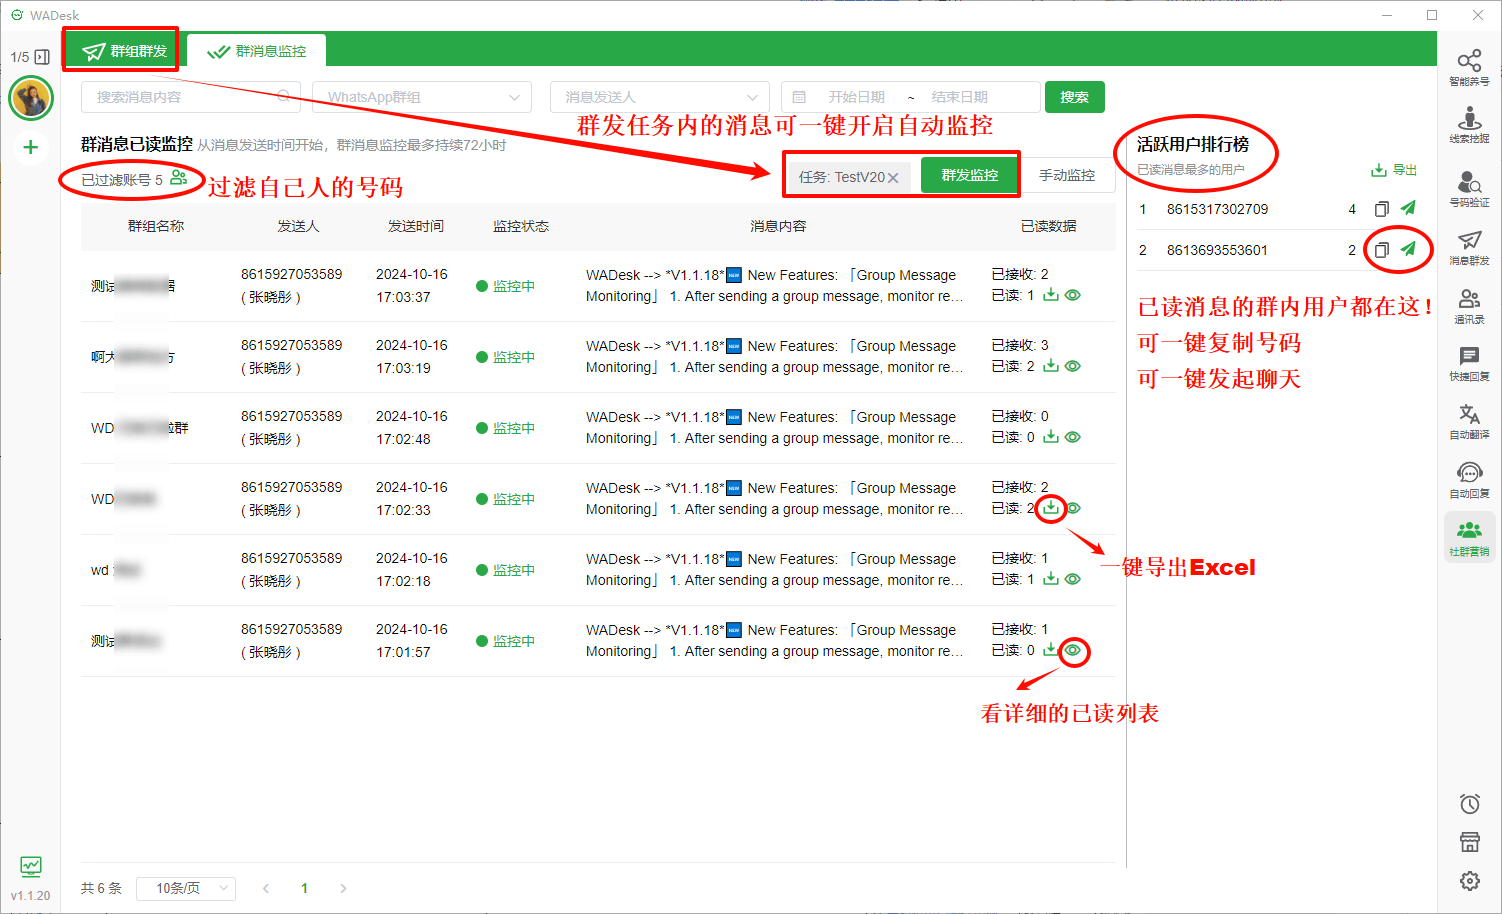Viewport: 1502px width, 914px height.
Task: Copy number 8613693553601
Action: point(1382,250)
